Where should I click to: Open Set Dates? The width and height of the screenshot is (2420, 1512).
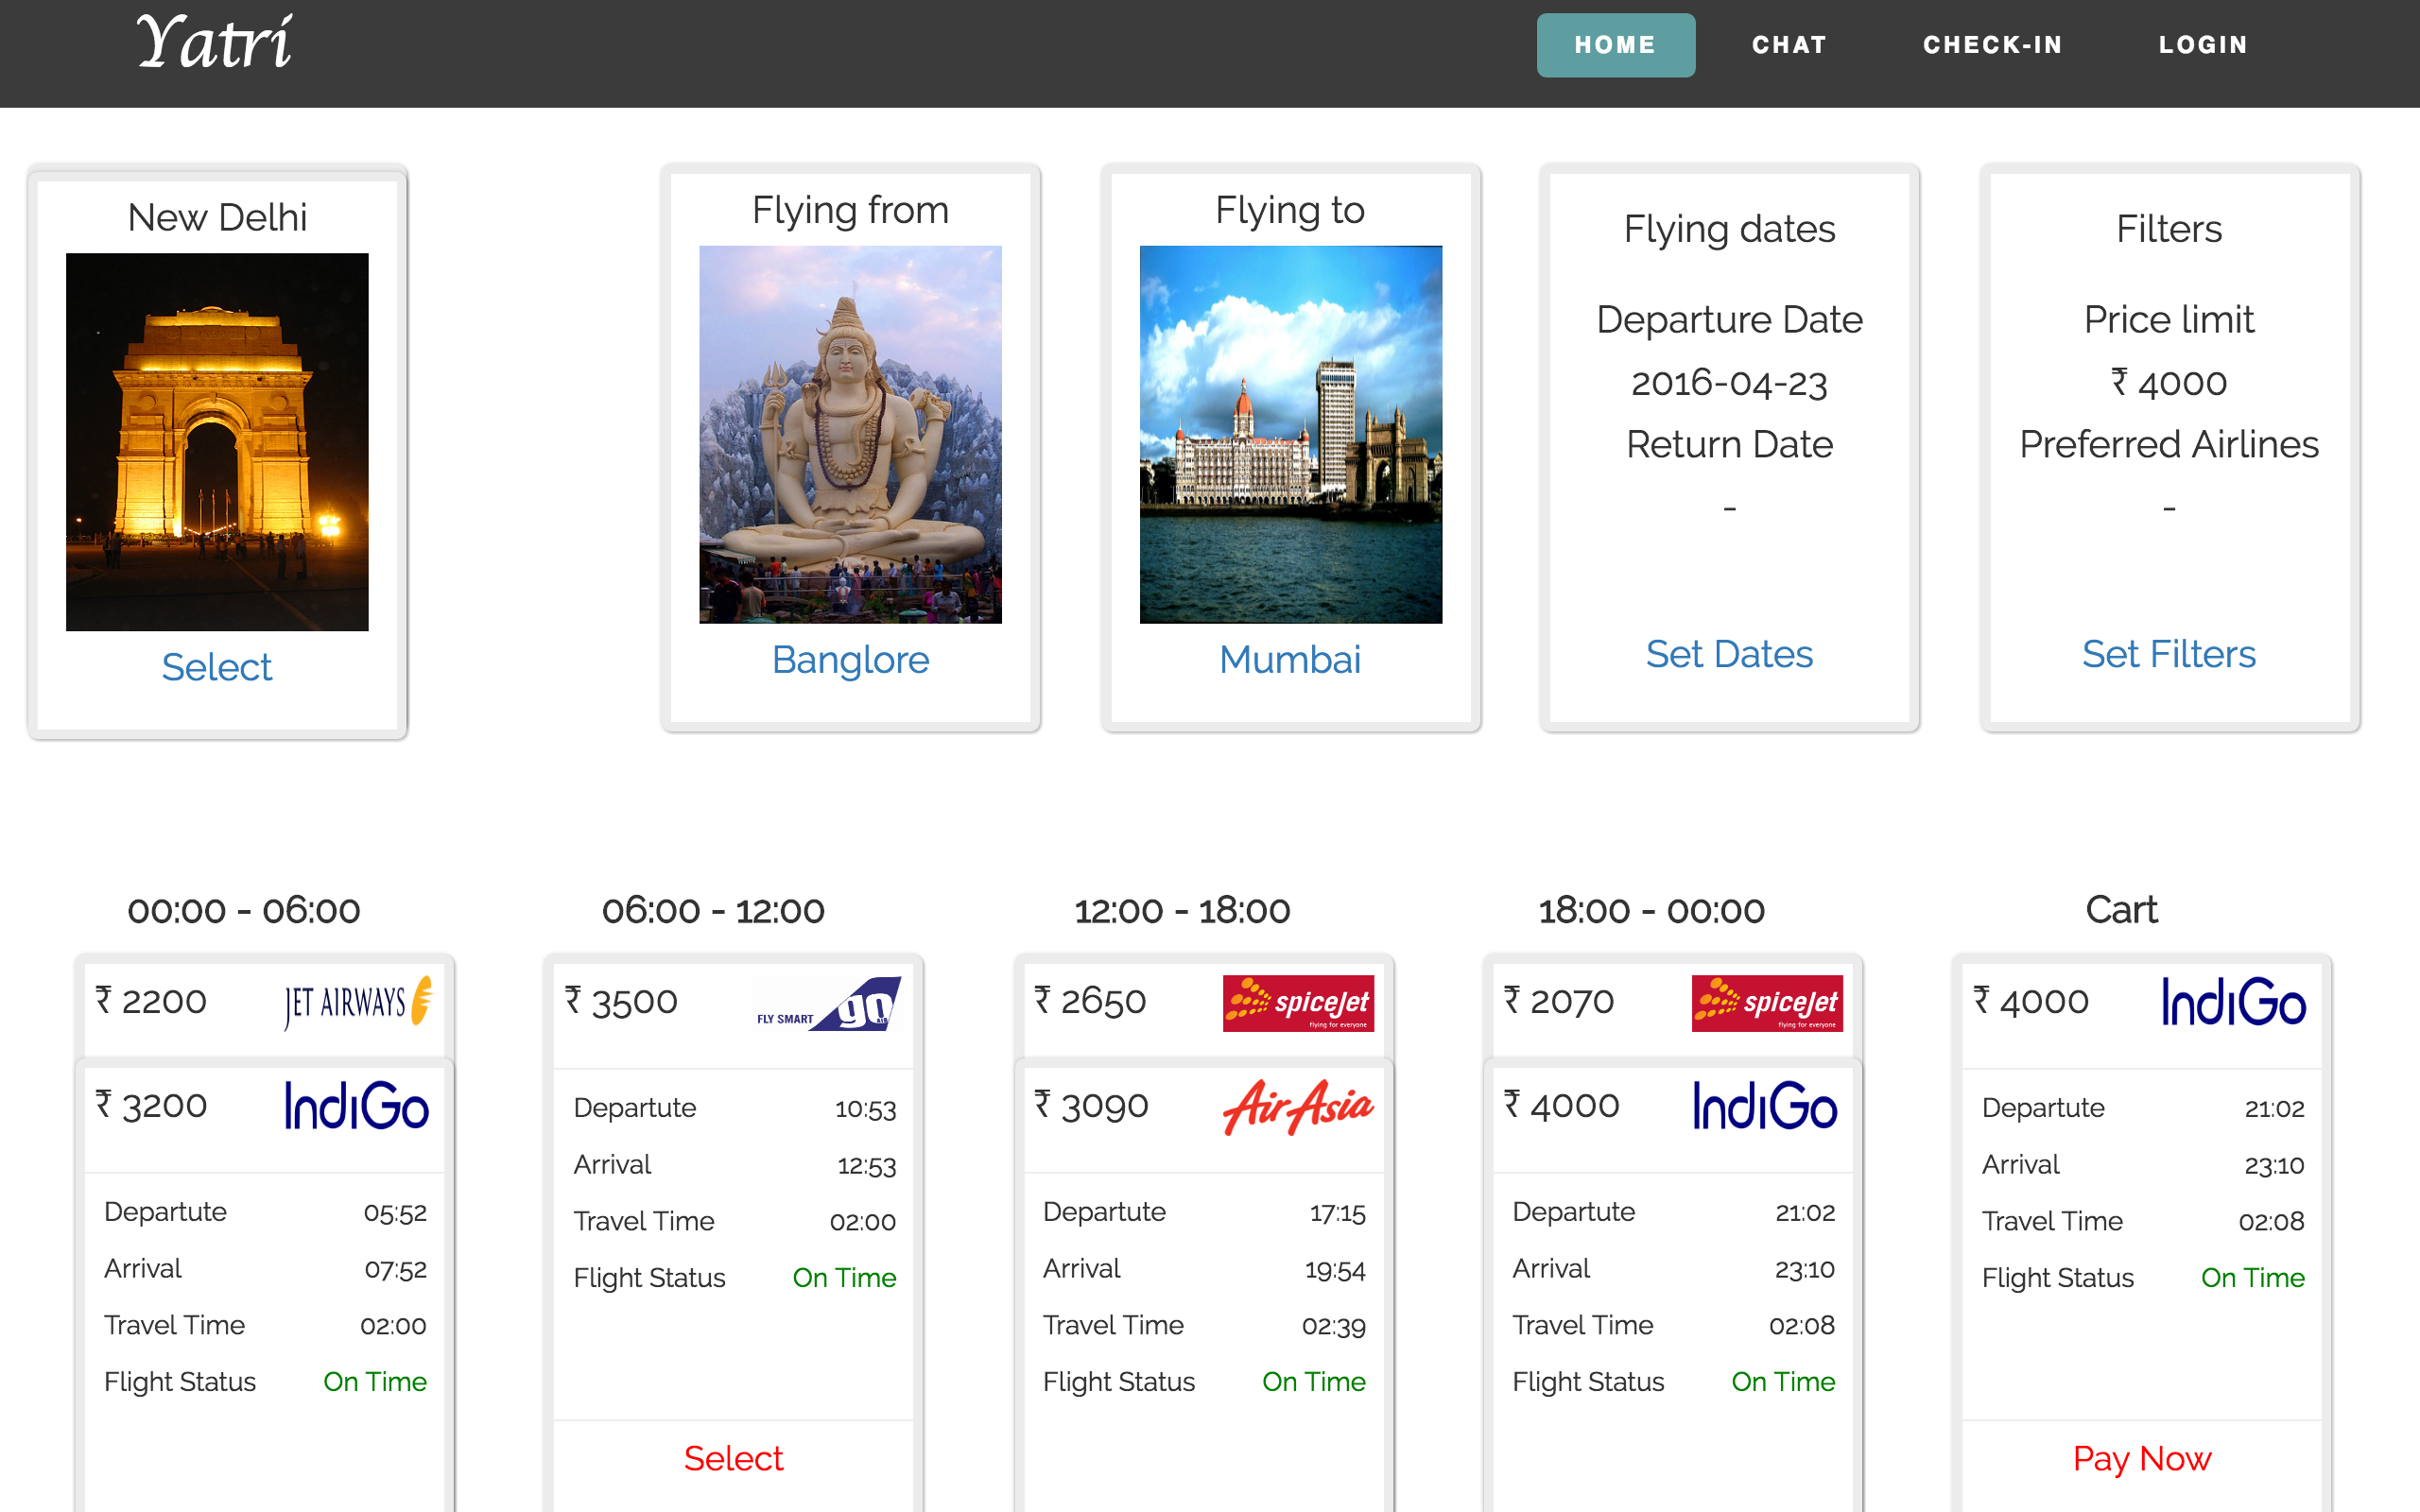(1728, 654)
